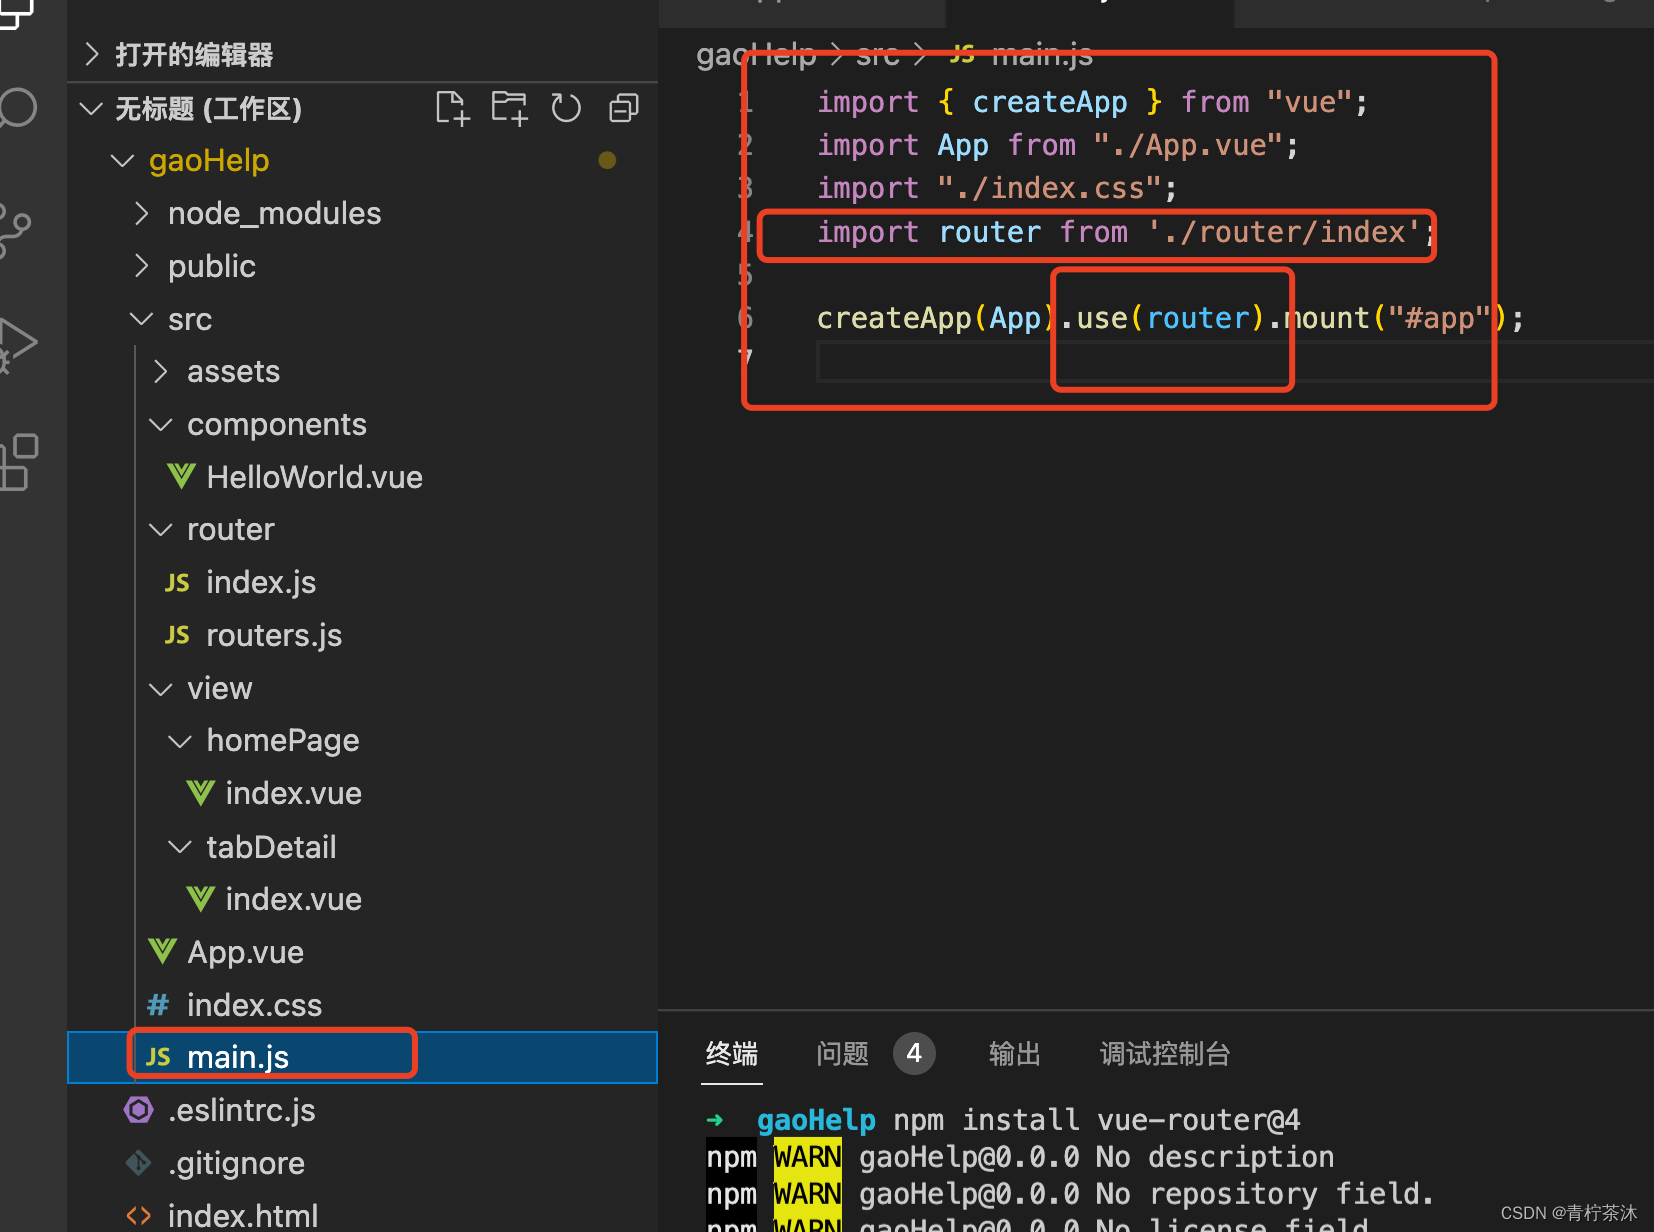Click the Vue icon beside App.vue
This screenshot has width=1654, height=1232.
[x=161, y=951]
